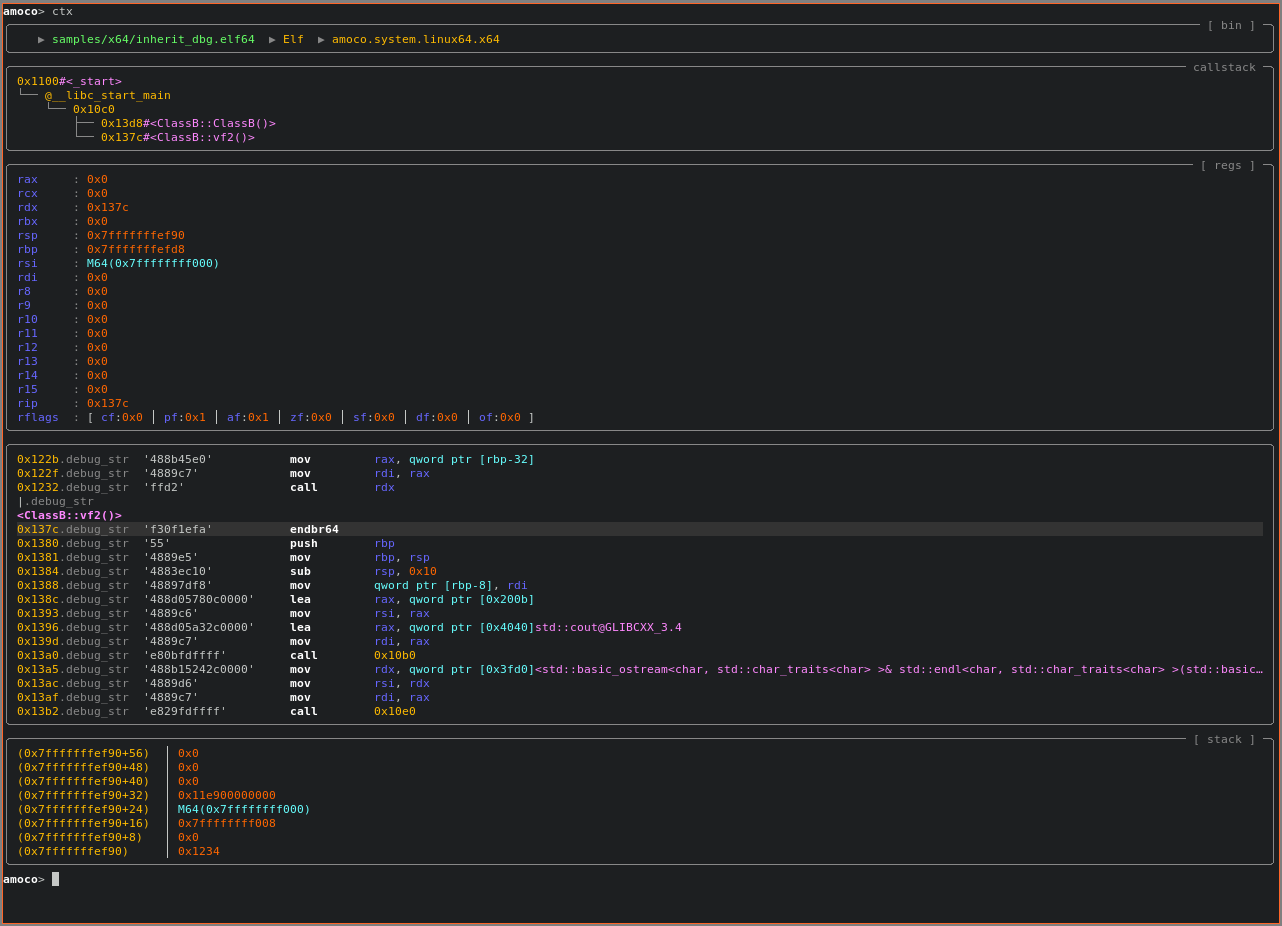
Task: Click the arrow before amoco.system.linux64.x64
Action: pos(321,40)
